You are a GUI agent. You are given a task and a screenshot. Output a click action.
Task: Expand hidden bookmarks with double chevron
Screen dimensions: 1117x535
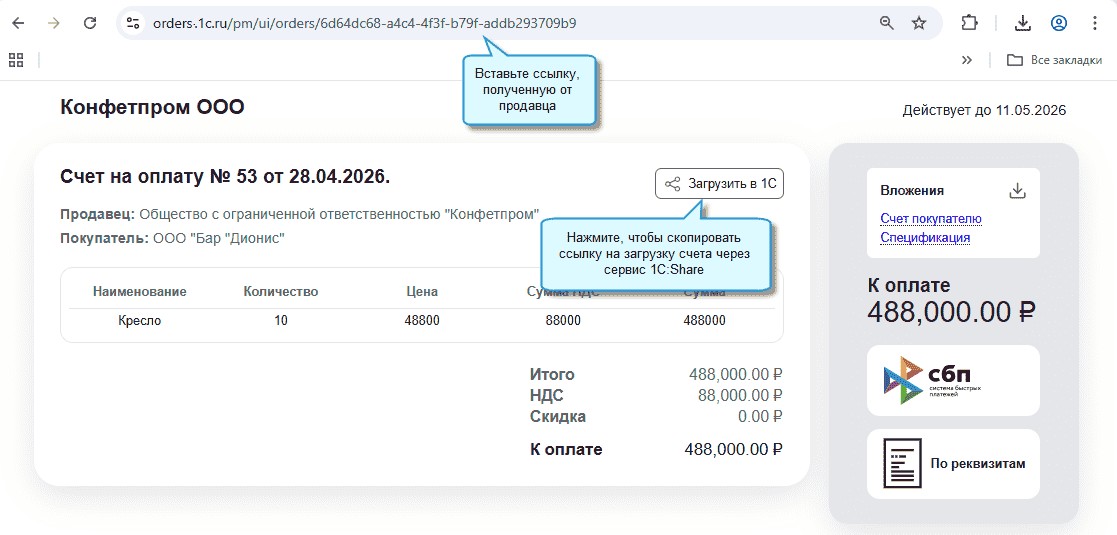click(x=967, y=60)
